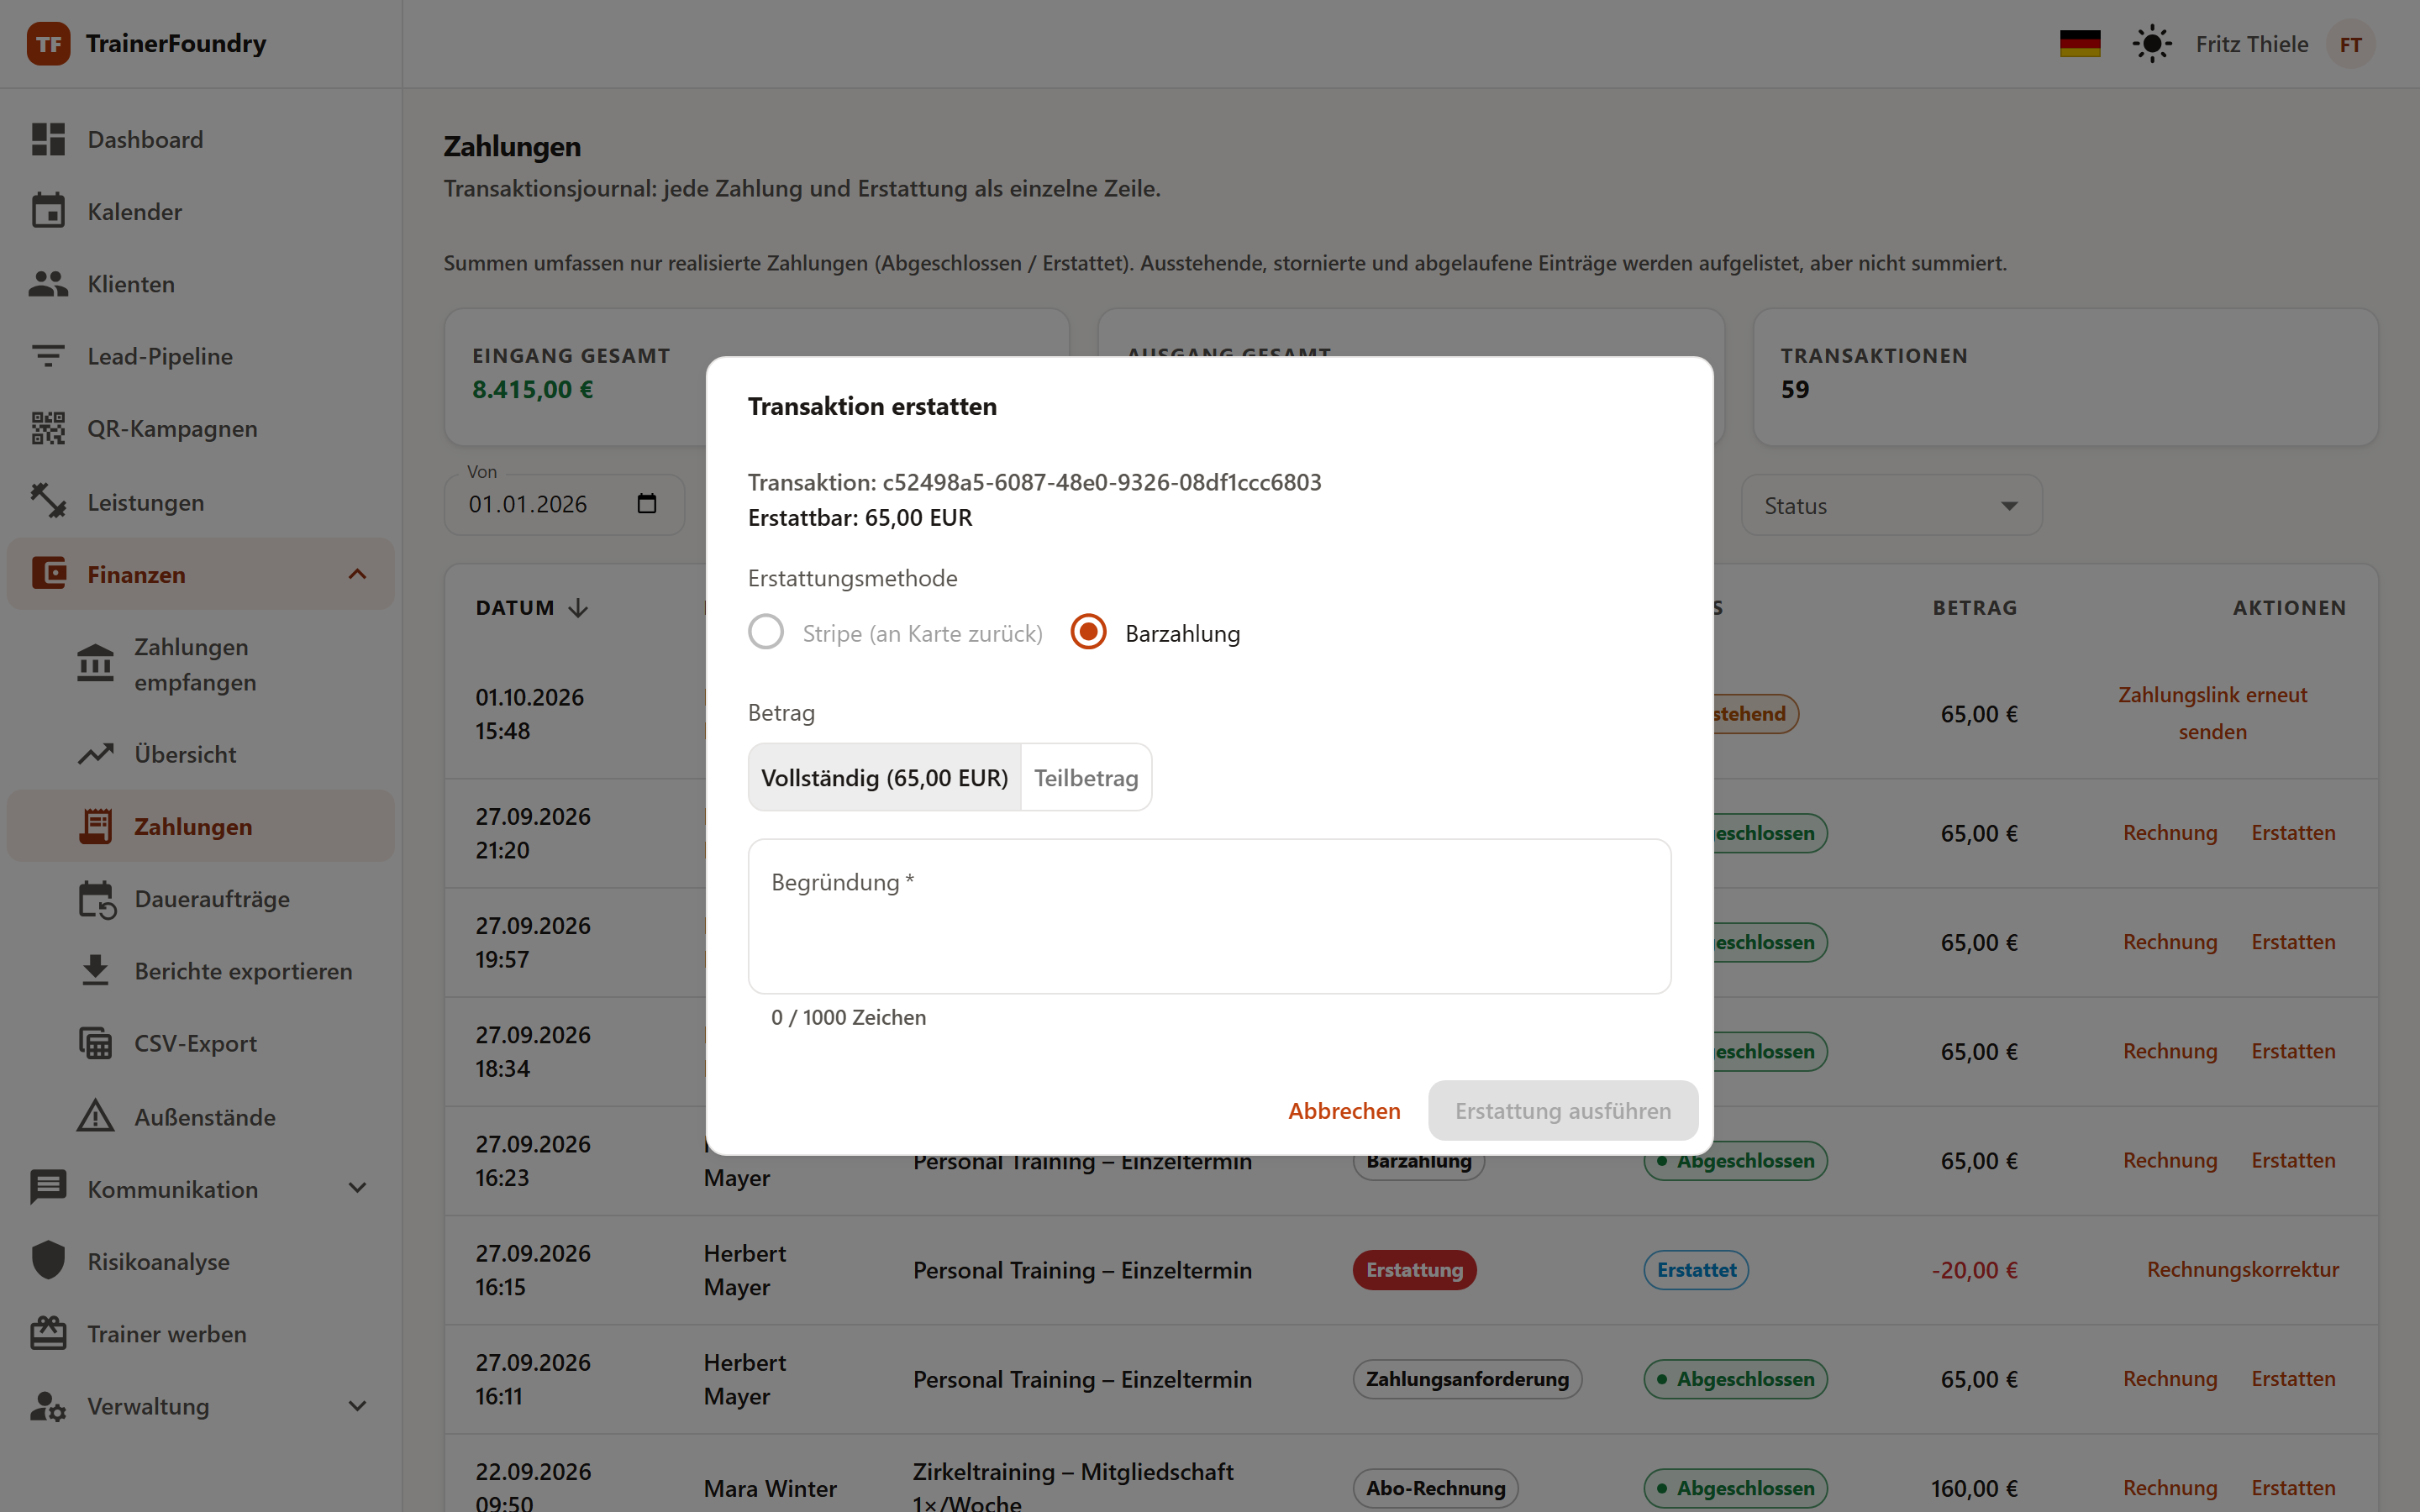Open language selector German flag icon

2080,44
